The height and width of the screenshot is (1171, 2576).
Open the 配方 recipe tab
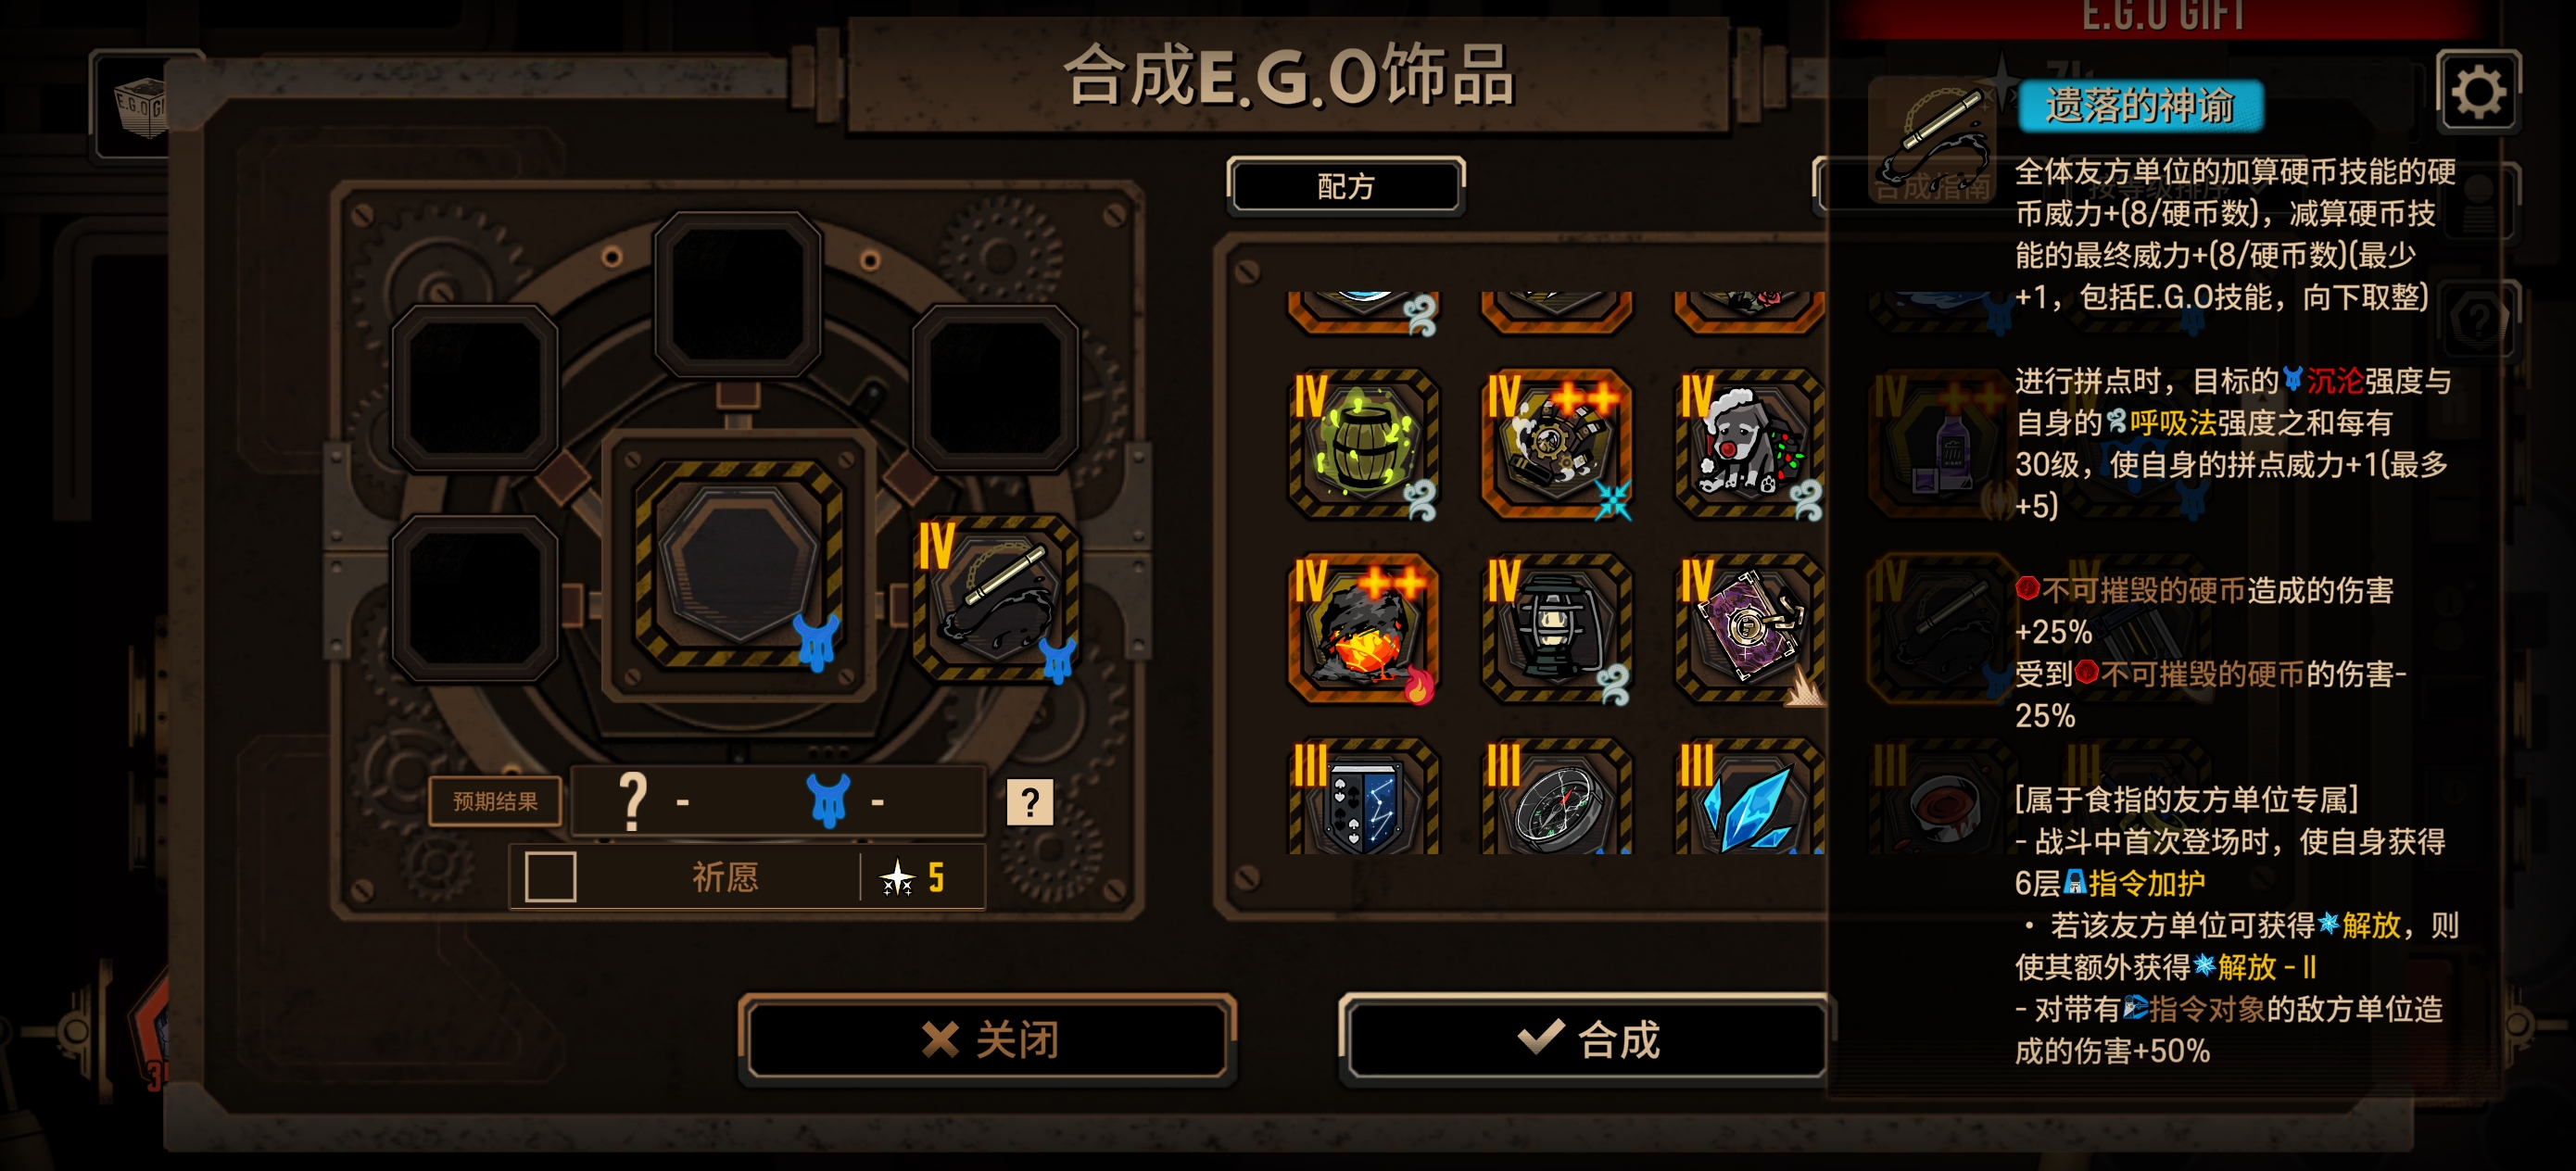[x=1346, y=186]
